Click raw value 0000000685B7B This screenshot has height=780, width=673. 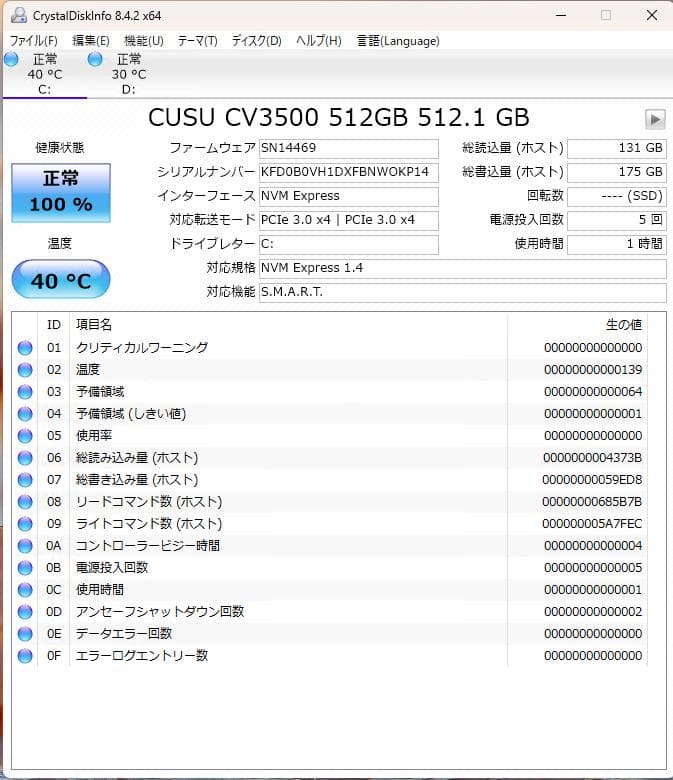(x=592, y=502)
